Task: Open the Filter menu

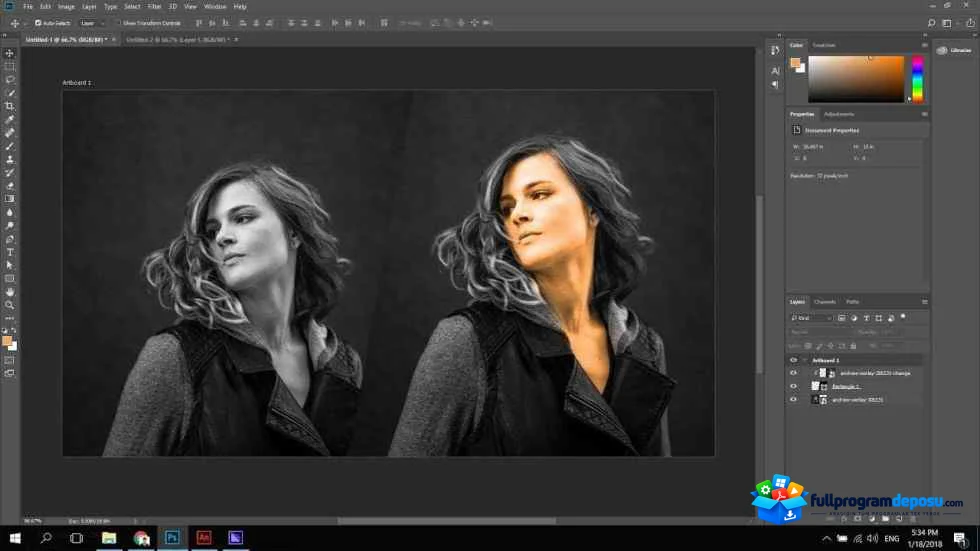Action: click(154, 6)
